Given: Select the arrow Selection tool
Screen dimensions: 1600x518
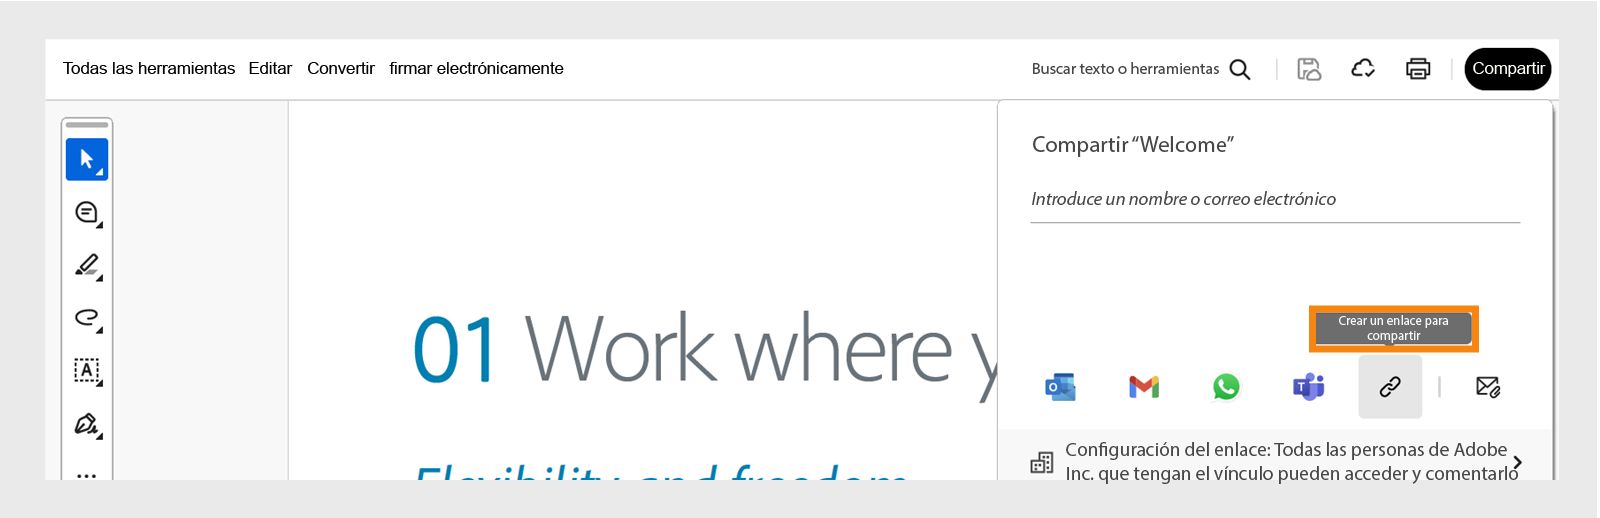Looking at the screenshot, I should pos(87,160).
